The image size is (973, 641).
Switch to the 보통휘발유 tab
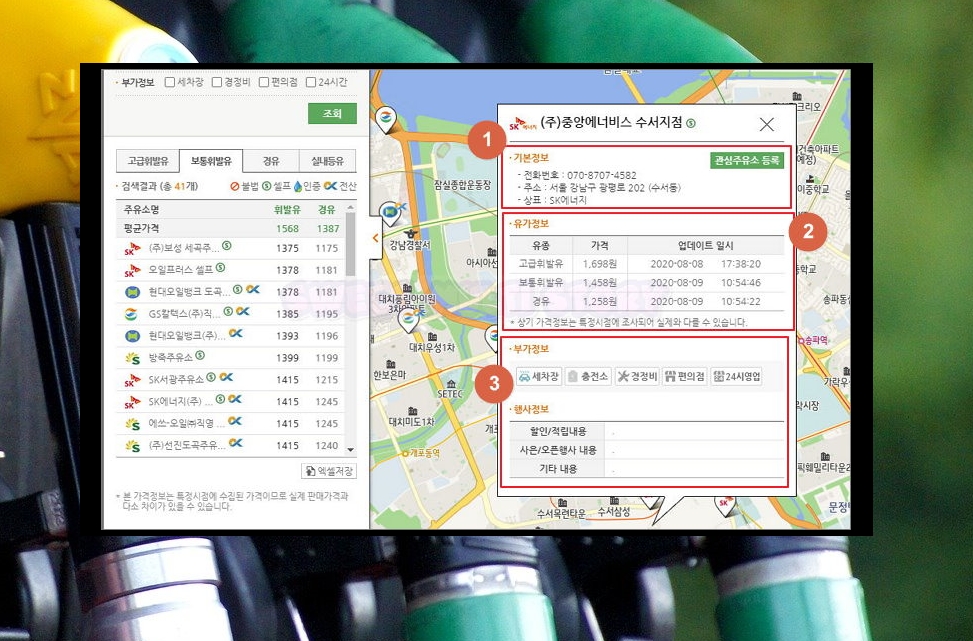click(211, 161)
